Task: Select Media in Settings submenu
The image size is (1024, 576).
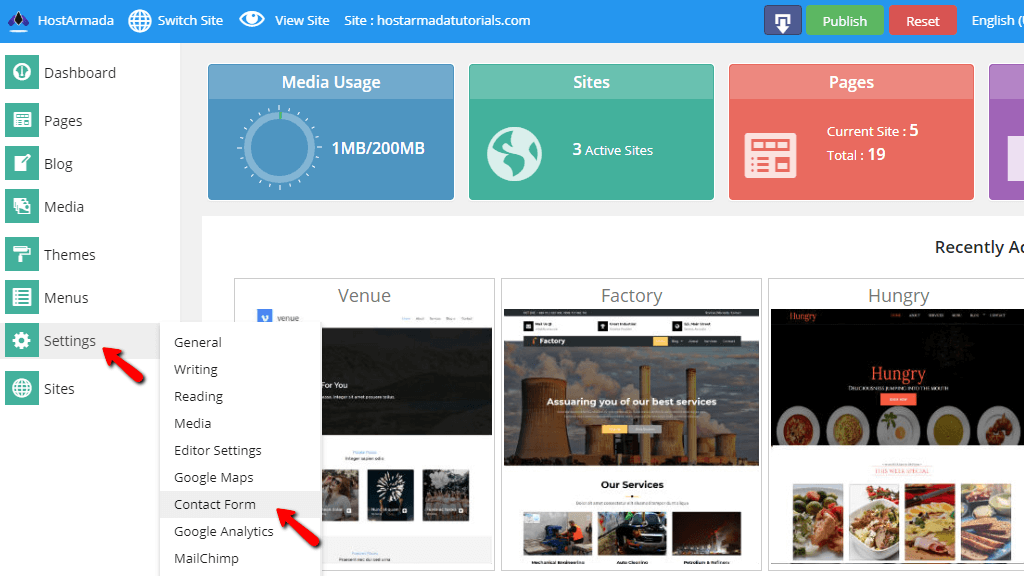Action: [192, 423]
